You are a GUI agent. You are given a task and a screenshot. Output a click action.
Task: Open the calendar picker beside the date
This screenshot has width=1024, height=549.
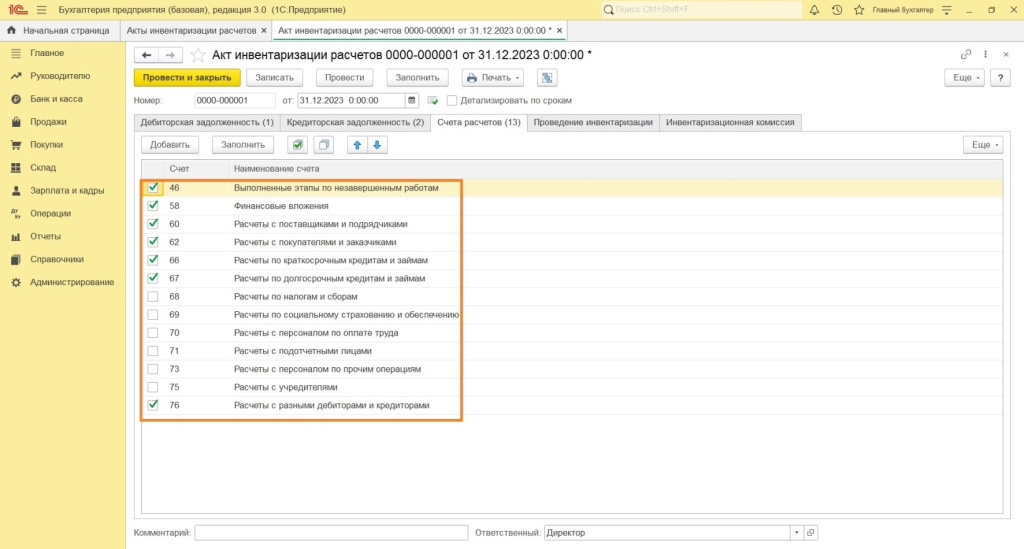(x=412, y=100)
